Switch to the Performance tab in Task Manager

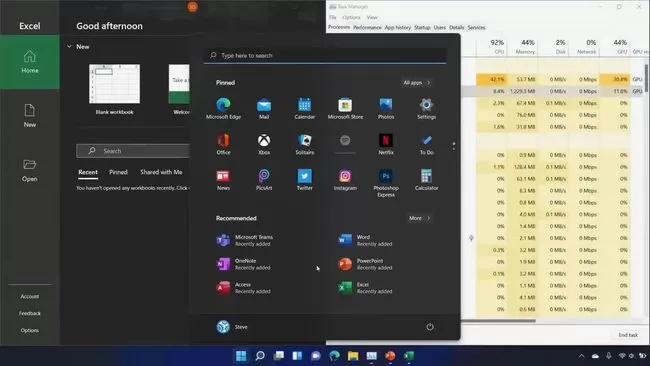click(367, 27)
